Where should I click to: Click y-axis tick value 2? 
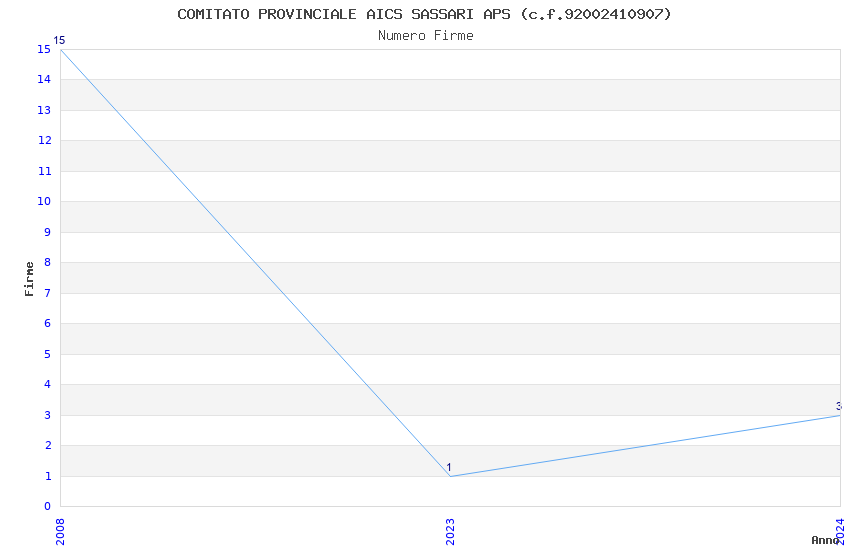click(48, 446)
